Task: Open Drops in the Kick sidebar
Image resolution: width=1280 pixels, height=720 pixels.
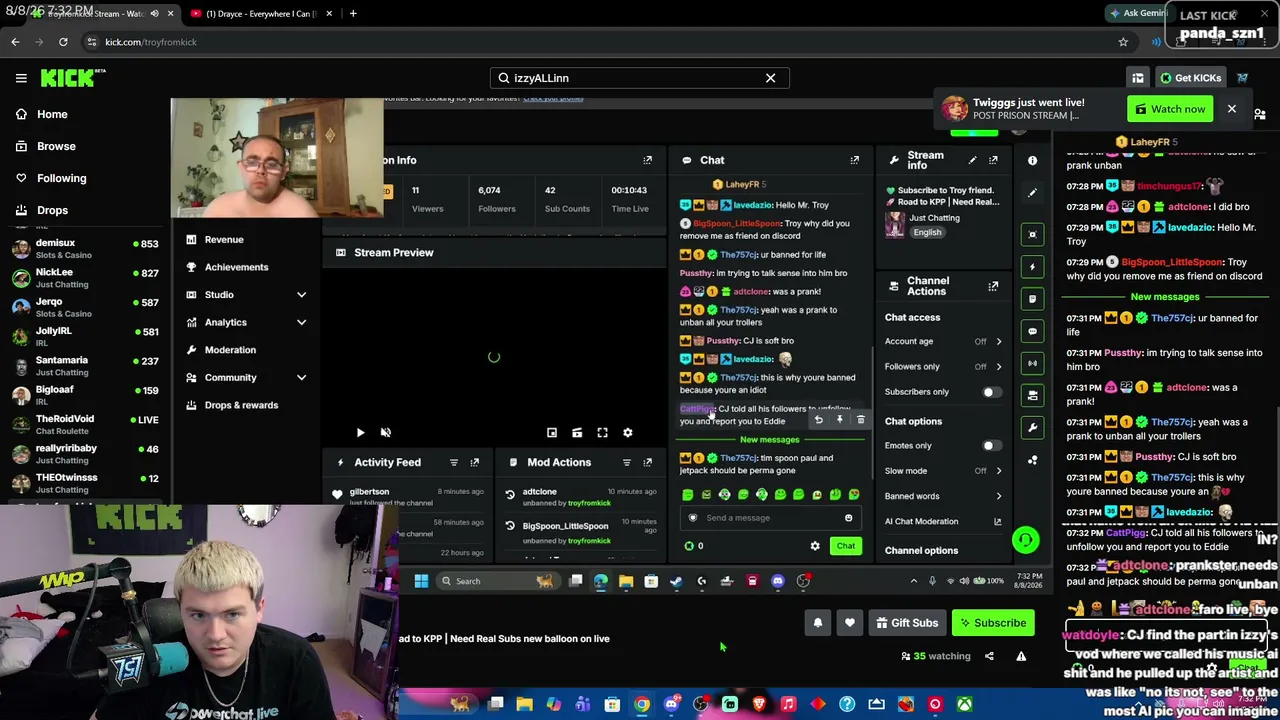Action: click(52, 210)
